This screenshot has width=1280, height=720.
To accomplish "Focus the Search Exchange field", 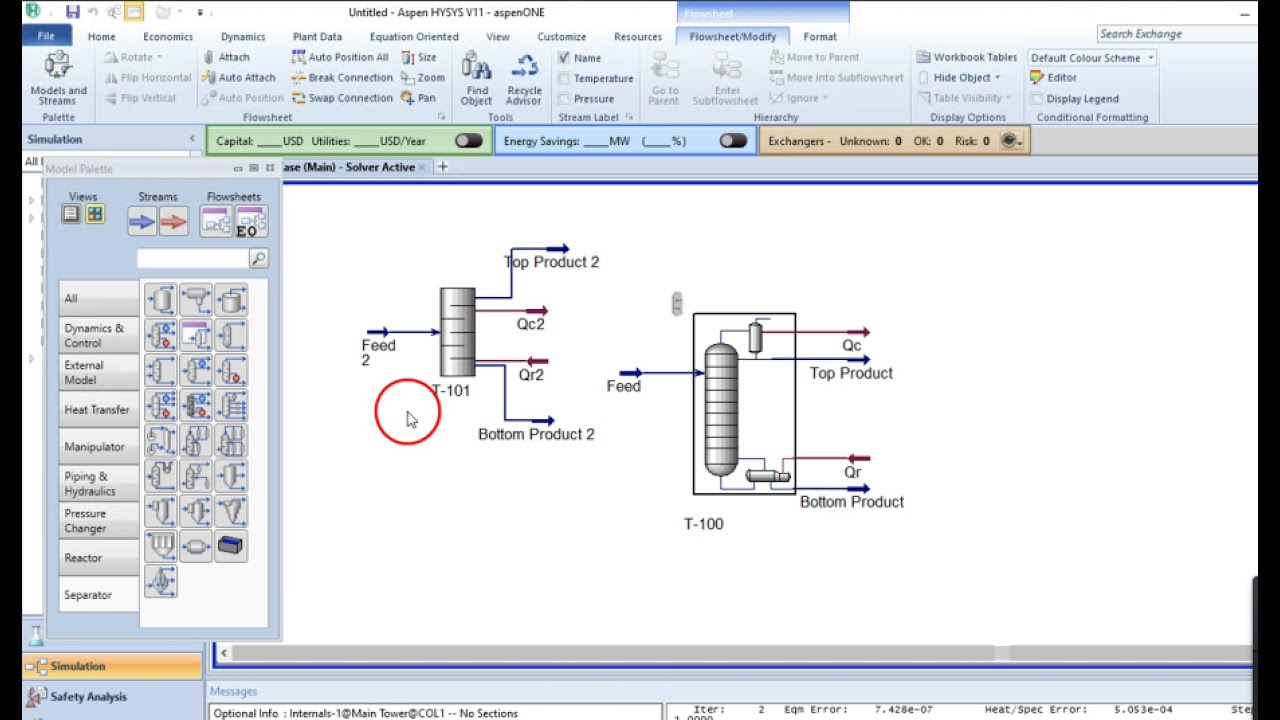I will click(1175, 34).
